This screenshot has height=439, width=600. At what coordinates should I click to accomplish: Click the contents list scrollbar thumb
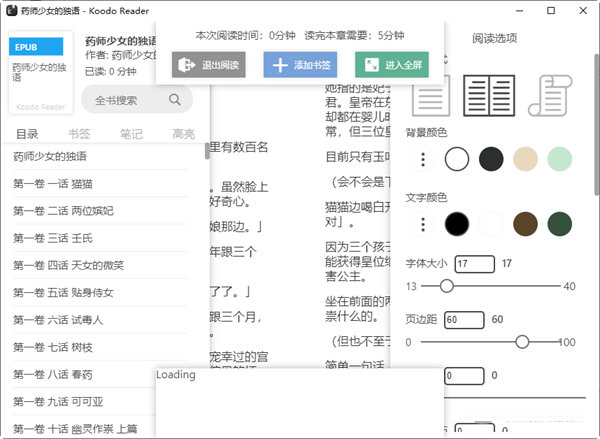point(207,151)
